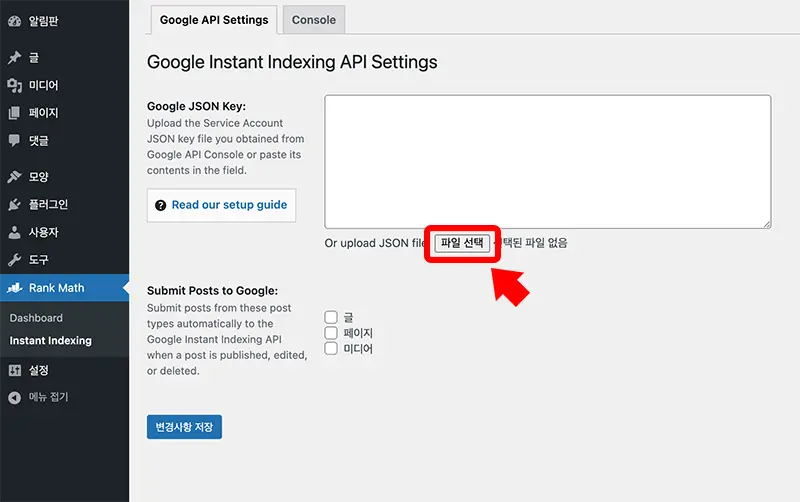Open the 알림판 dashboard icon
Viewport: 800px width, 502px height.
tap(14, 21)
